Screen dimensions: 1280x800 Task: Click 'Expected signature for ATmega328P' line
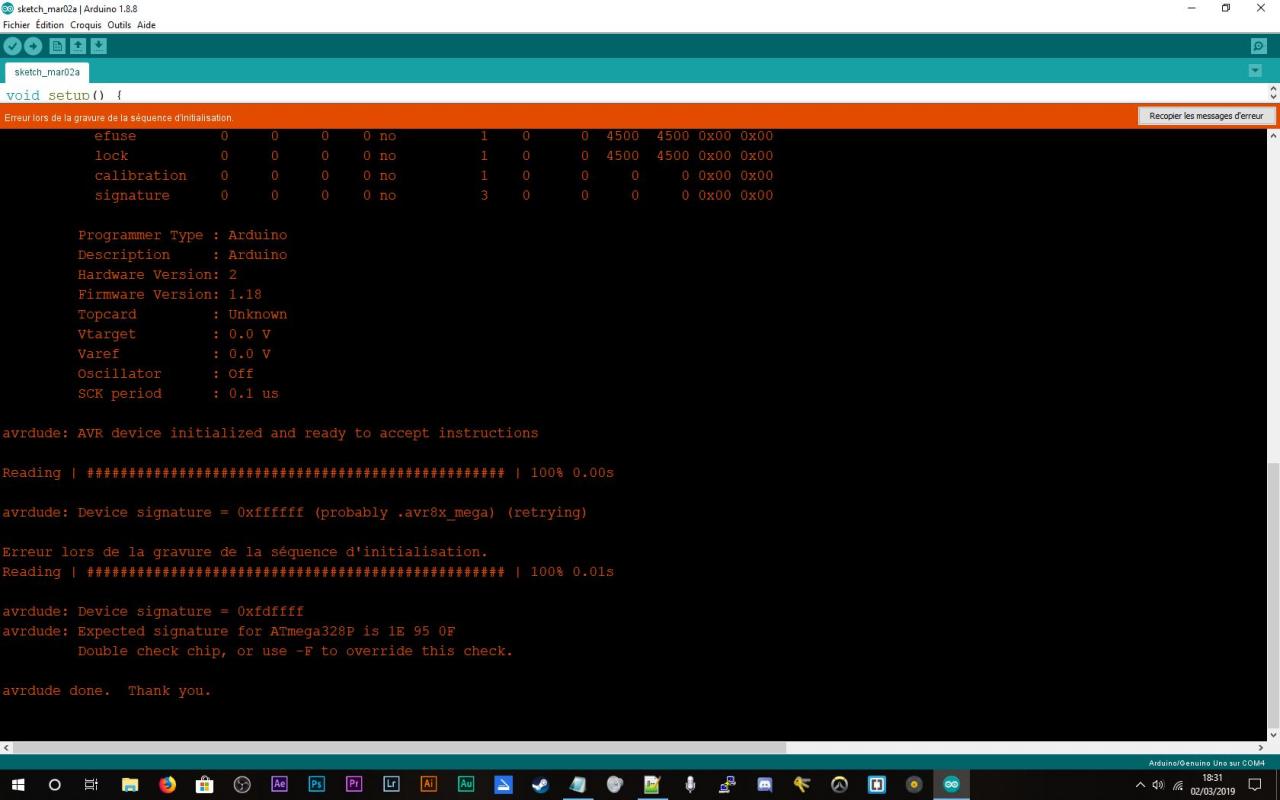[x=229, y=631]
